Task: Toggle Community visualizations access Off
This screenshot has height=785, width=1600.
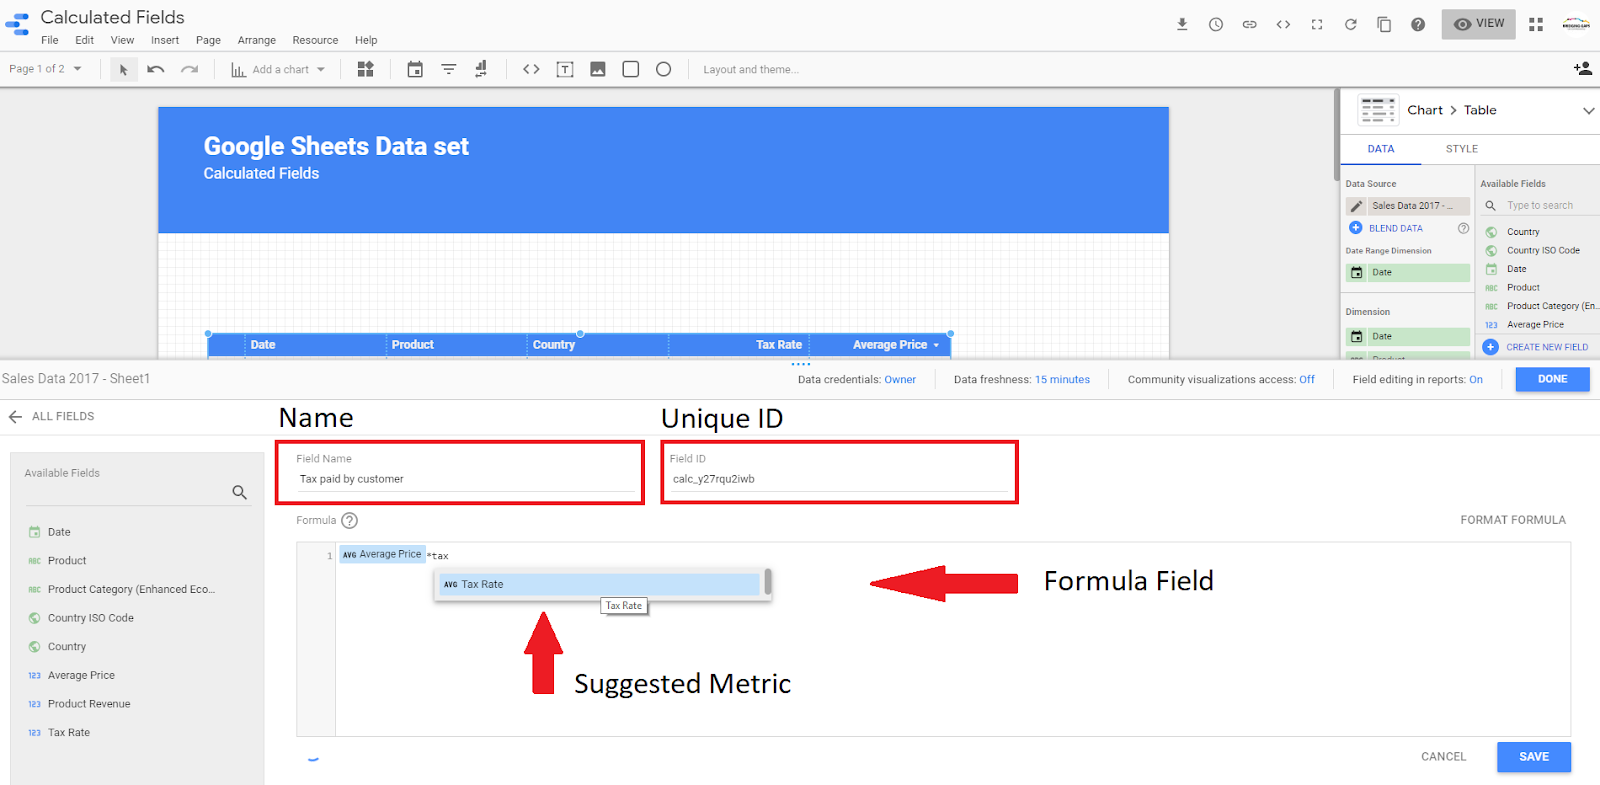Action: click(x=1306, y=380)
